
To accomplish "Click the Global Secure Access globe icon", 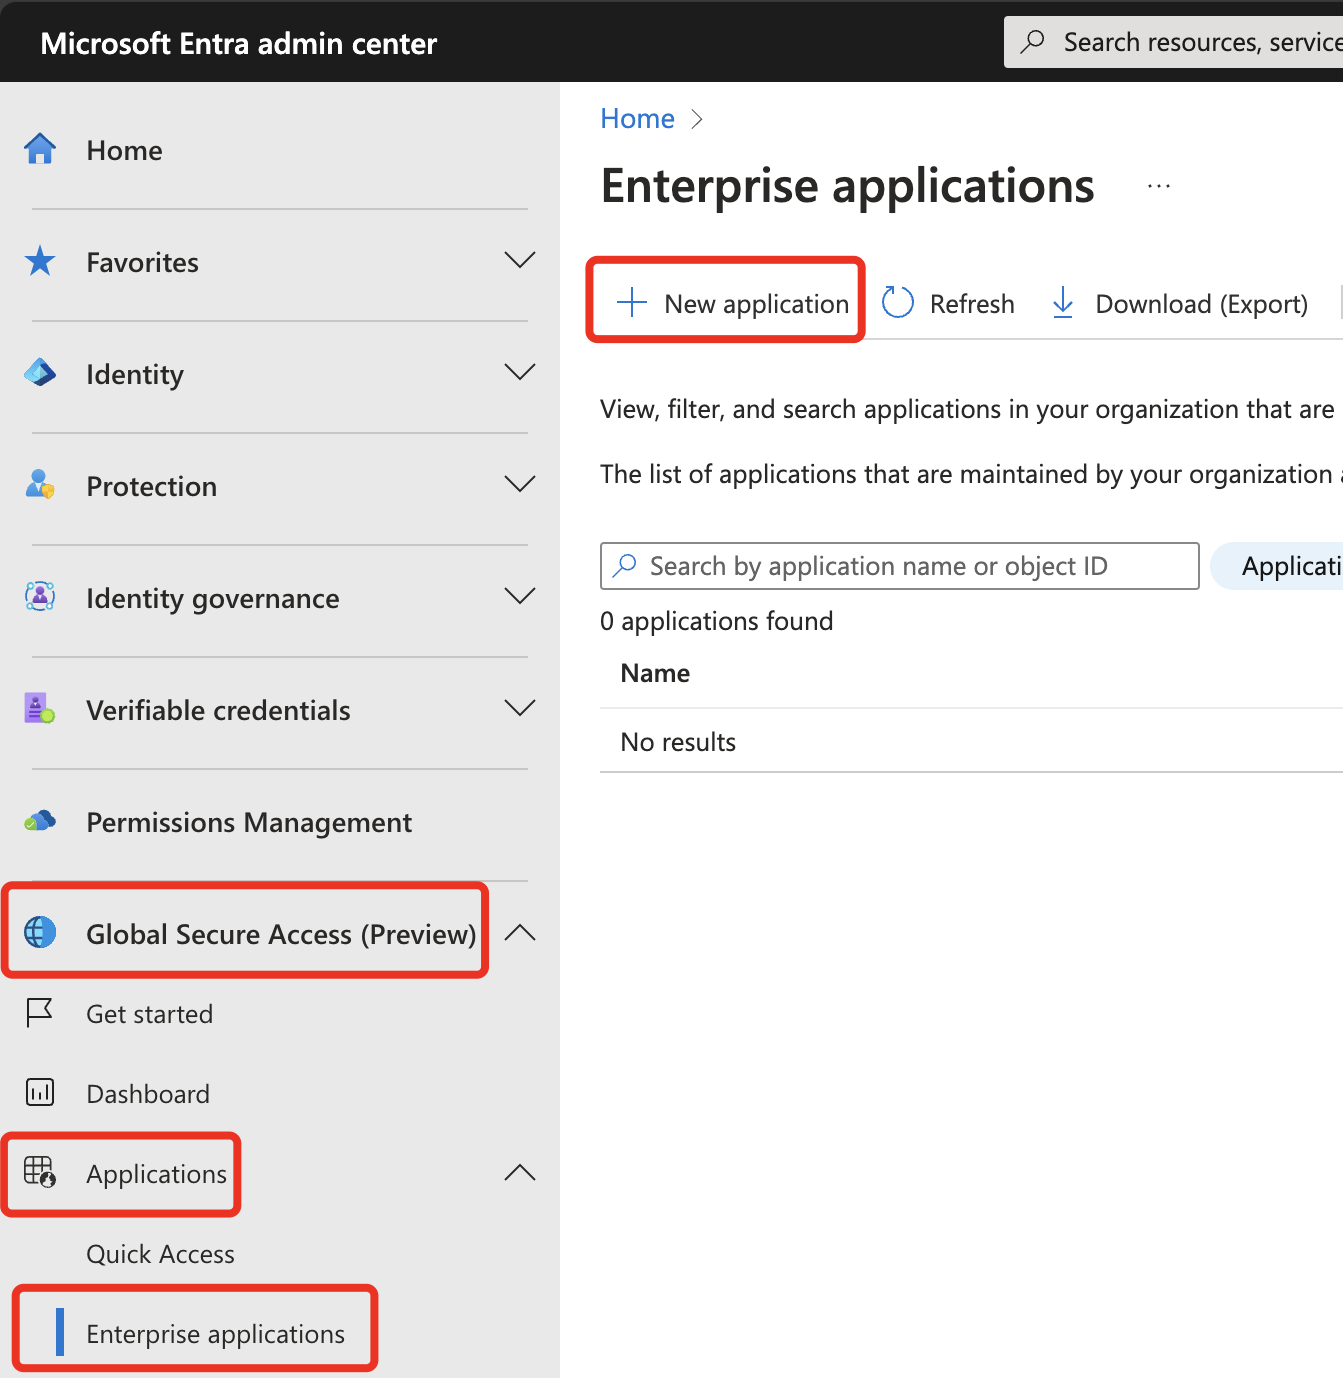I will click(x=39, y=932).
